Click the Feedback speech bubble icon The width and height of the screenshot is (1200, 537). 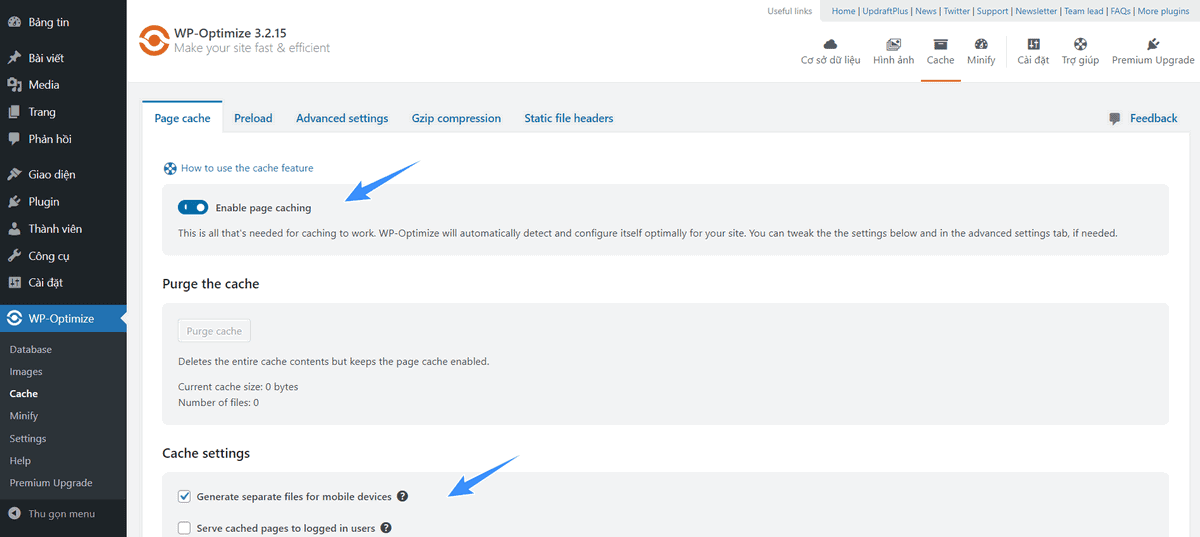click(1115, 118)
